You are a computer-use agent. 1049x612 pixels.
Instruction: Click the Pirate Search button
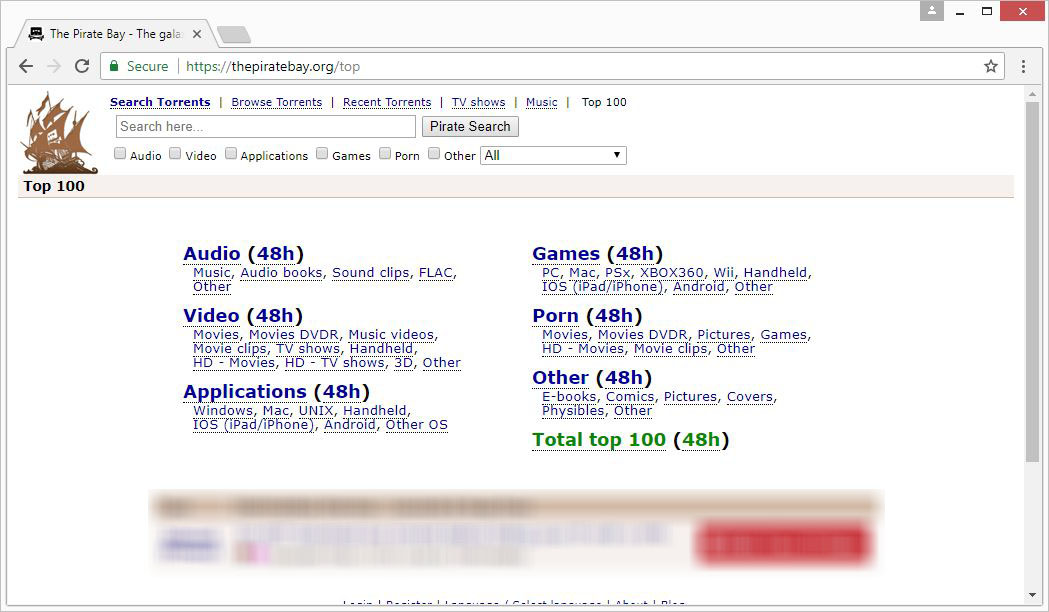(x=470, y=126)
